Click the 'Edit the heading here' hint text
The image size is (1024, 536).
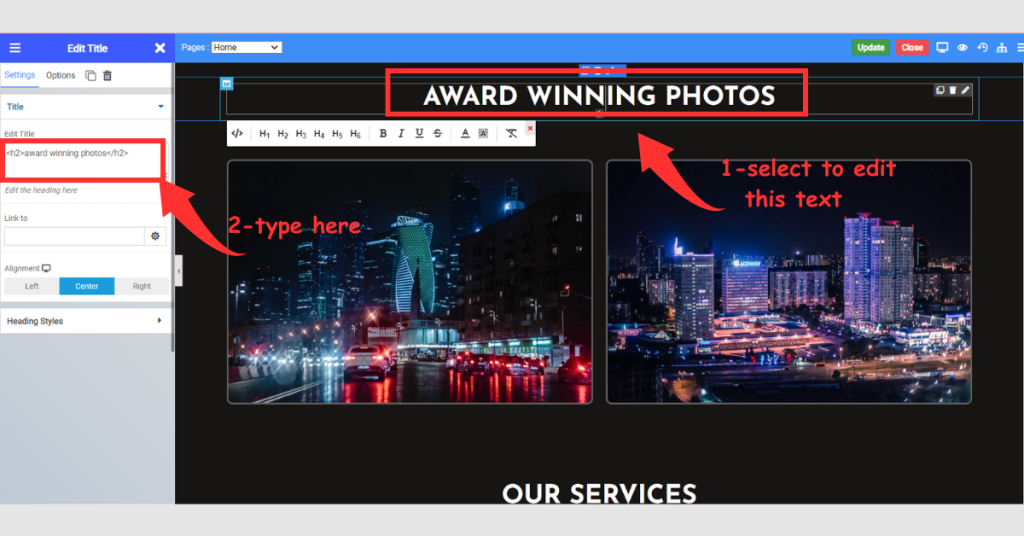(x=41, y=190)
